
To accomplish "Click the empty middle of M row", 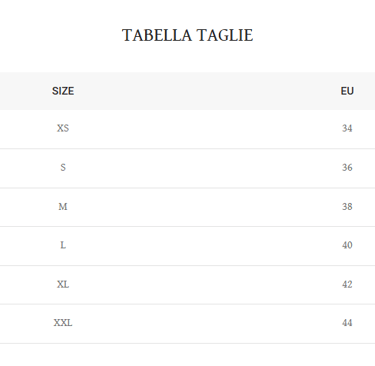I will pyautogui.click(x=205, y=207).
